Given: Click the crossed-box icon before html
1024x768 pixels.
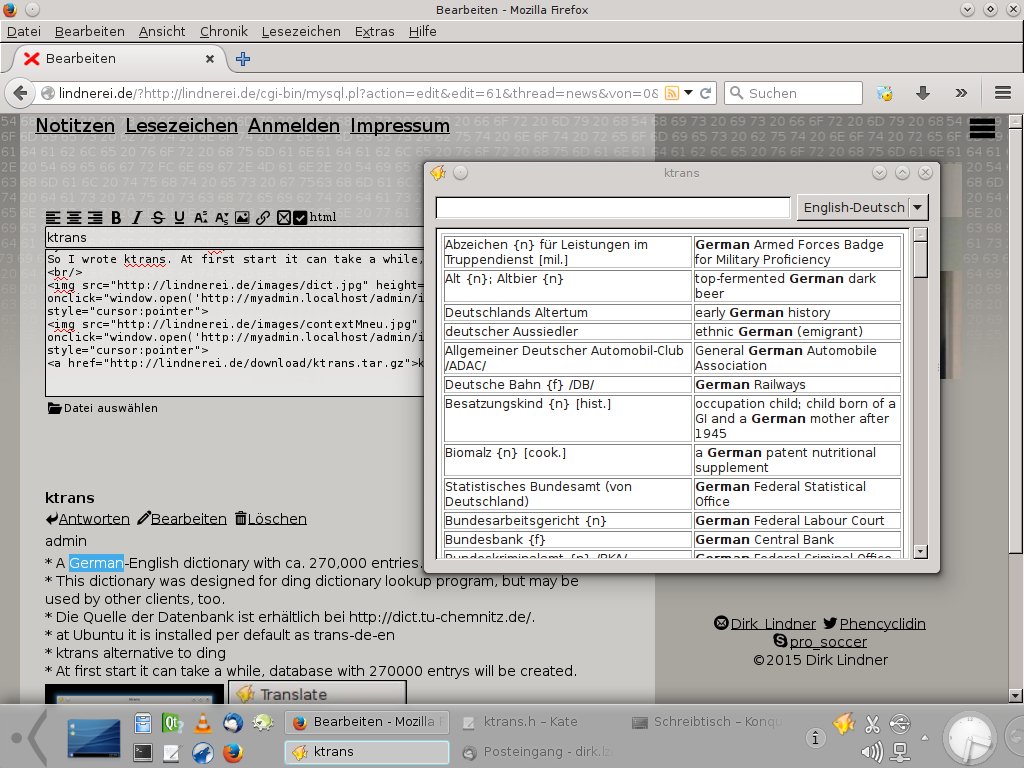Looking at the screenshot, I should click(x=283, y=218).
